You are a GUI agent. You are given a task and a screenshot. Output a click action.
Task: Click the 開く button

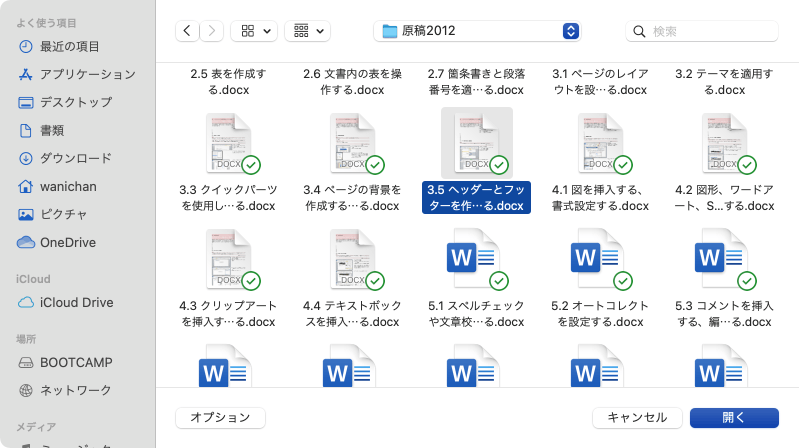(x=734, y=418)
